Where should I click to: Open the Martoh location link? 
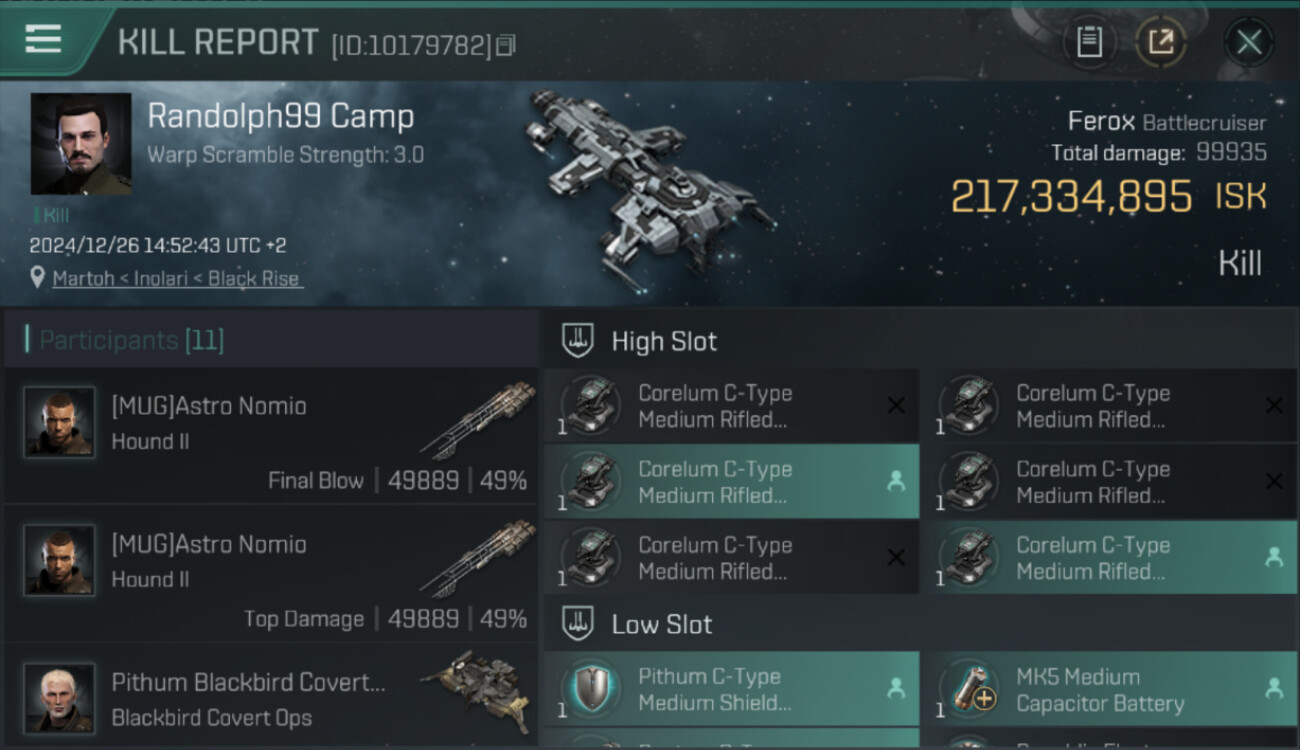(176, 279)
